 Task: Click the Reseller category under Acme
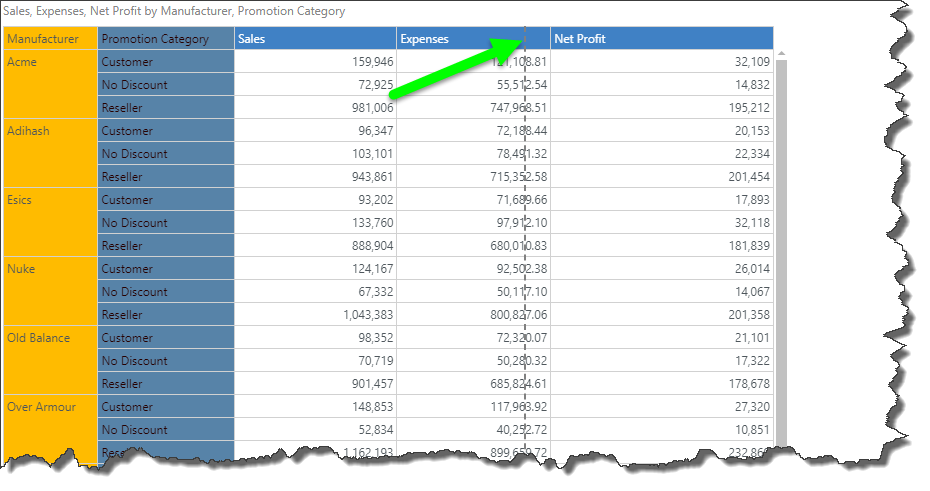(x=165, y=108)
